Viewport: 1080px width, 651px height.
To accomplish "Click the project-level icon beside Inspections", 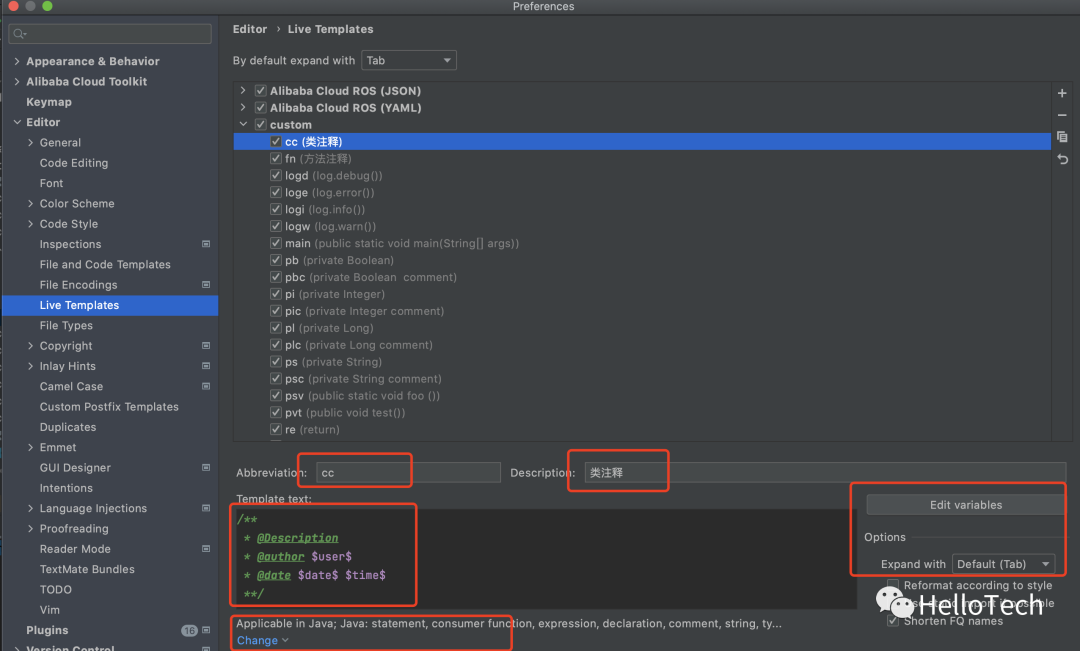I will coord(206,244).
